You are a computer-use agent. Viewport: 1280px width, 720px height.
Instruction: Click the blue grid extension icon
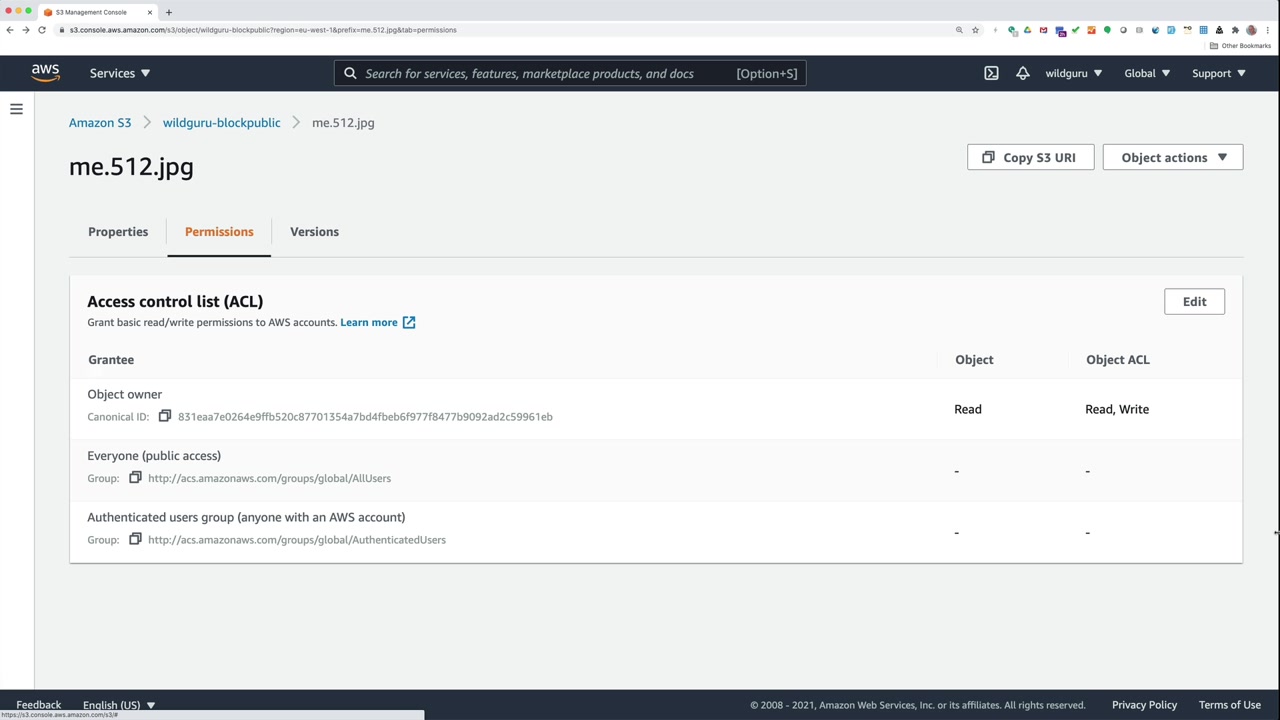(1203, 30)
